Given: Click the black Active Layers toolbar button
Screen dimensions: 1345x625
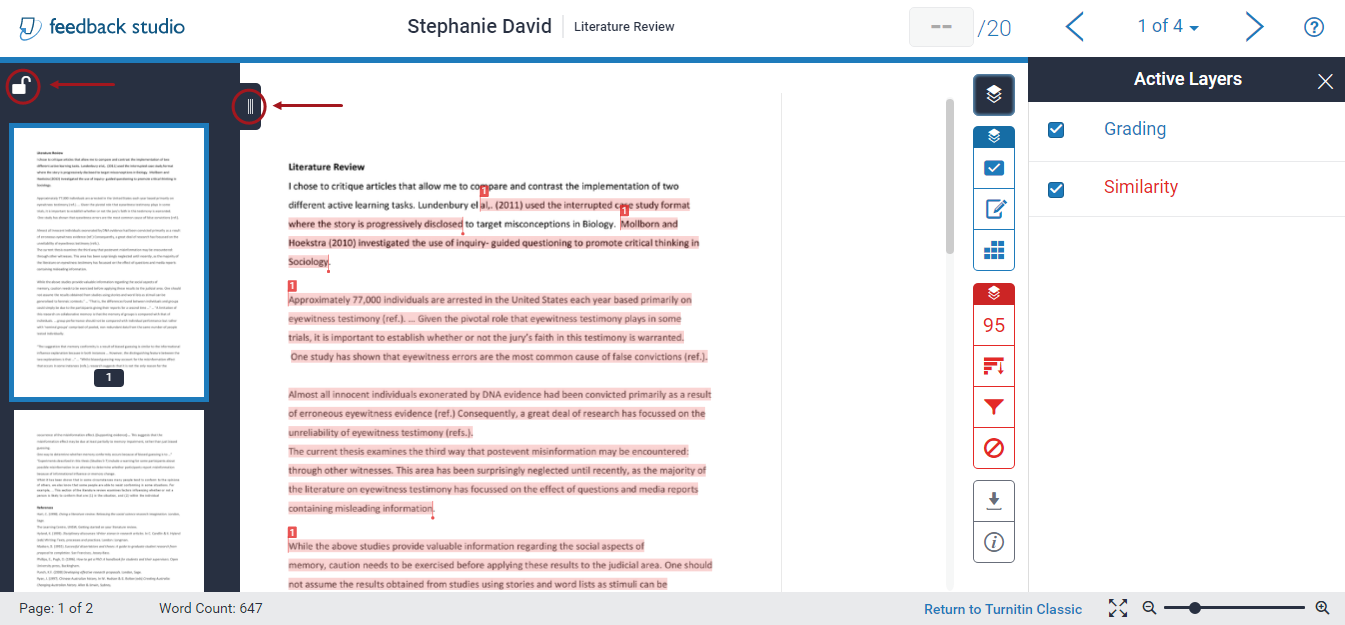Looking at the screenshot, I should (x=994, y=95).
